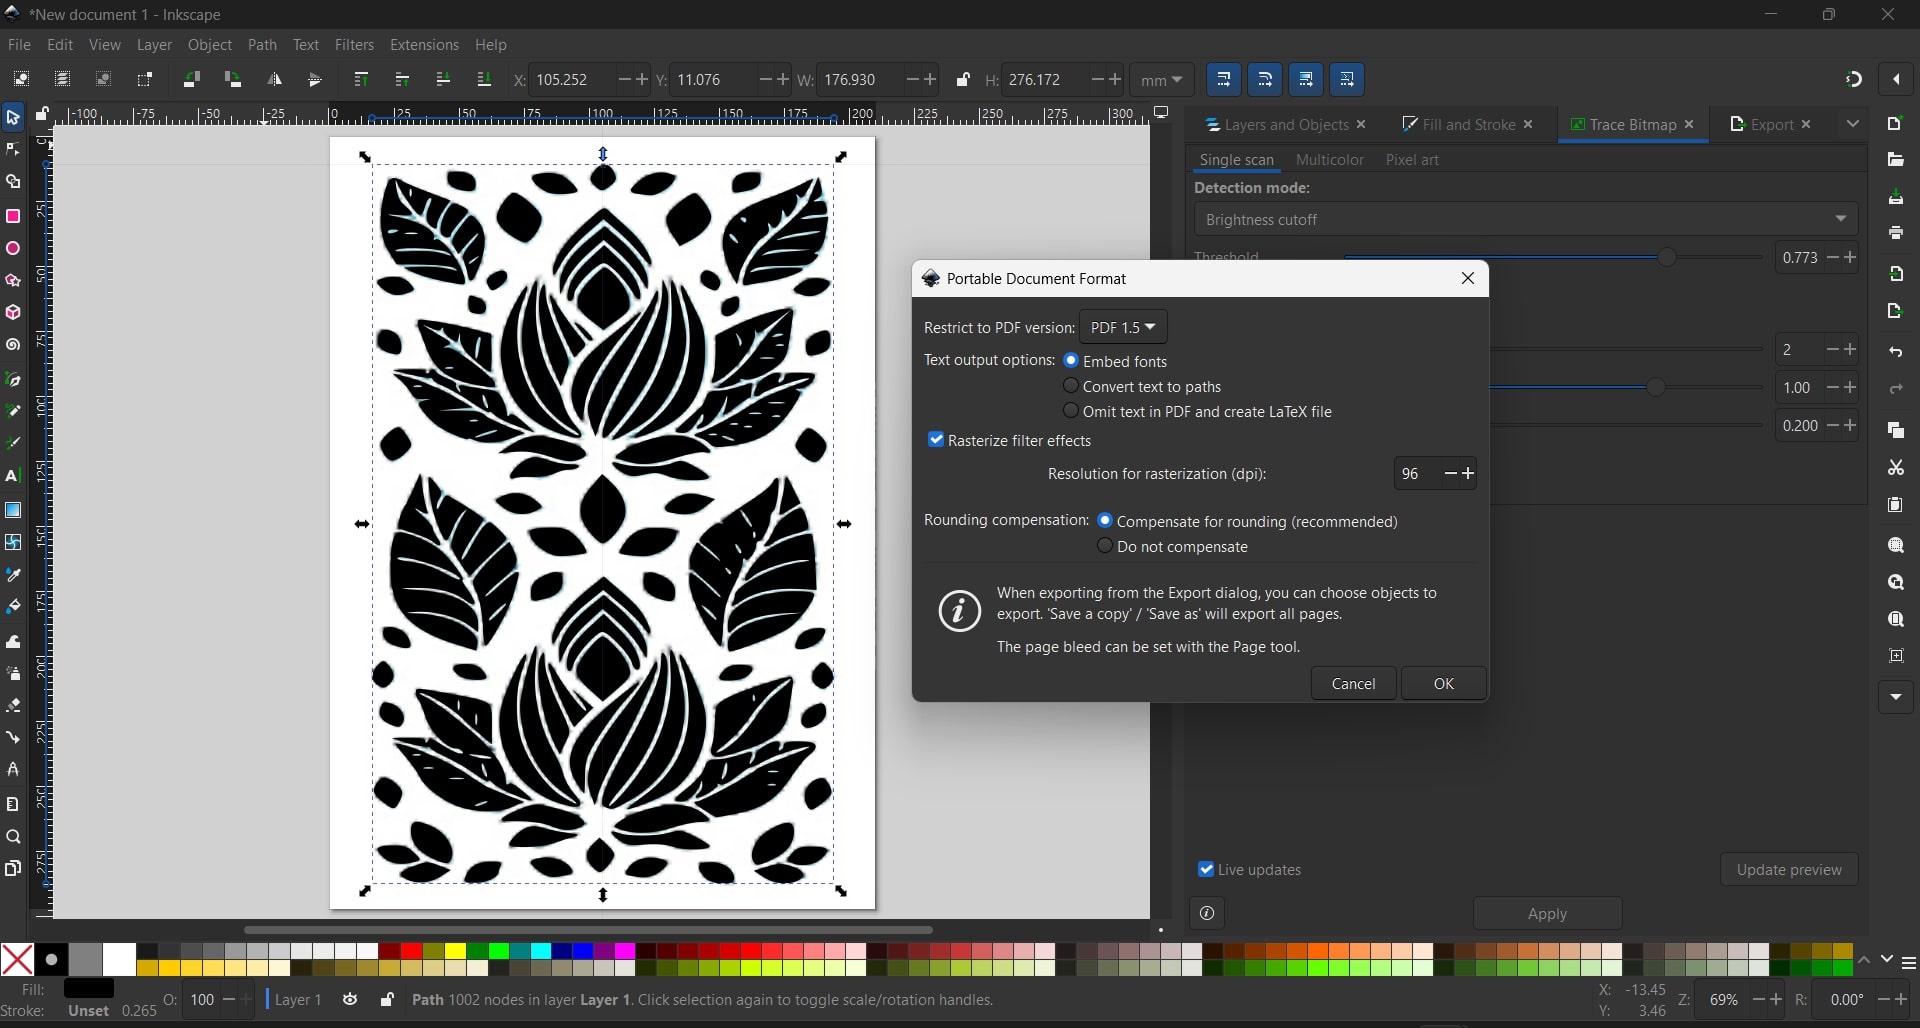
Task: Toggle width/height ratio lock
Action: tap(963, 80)
